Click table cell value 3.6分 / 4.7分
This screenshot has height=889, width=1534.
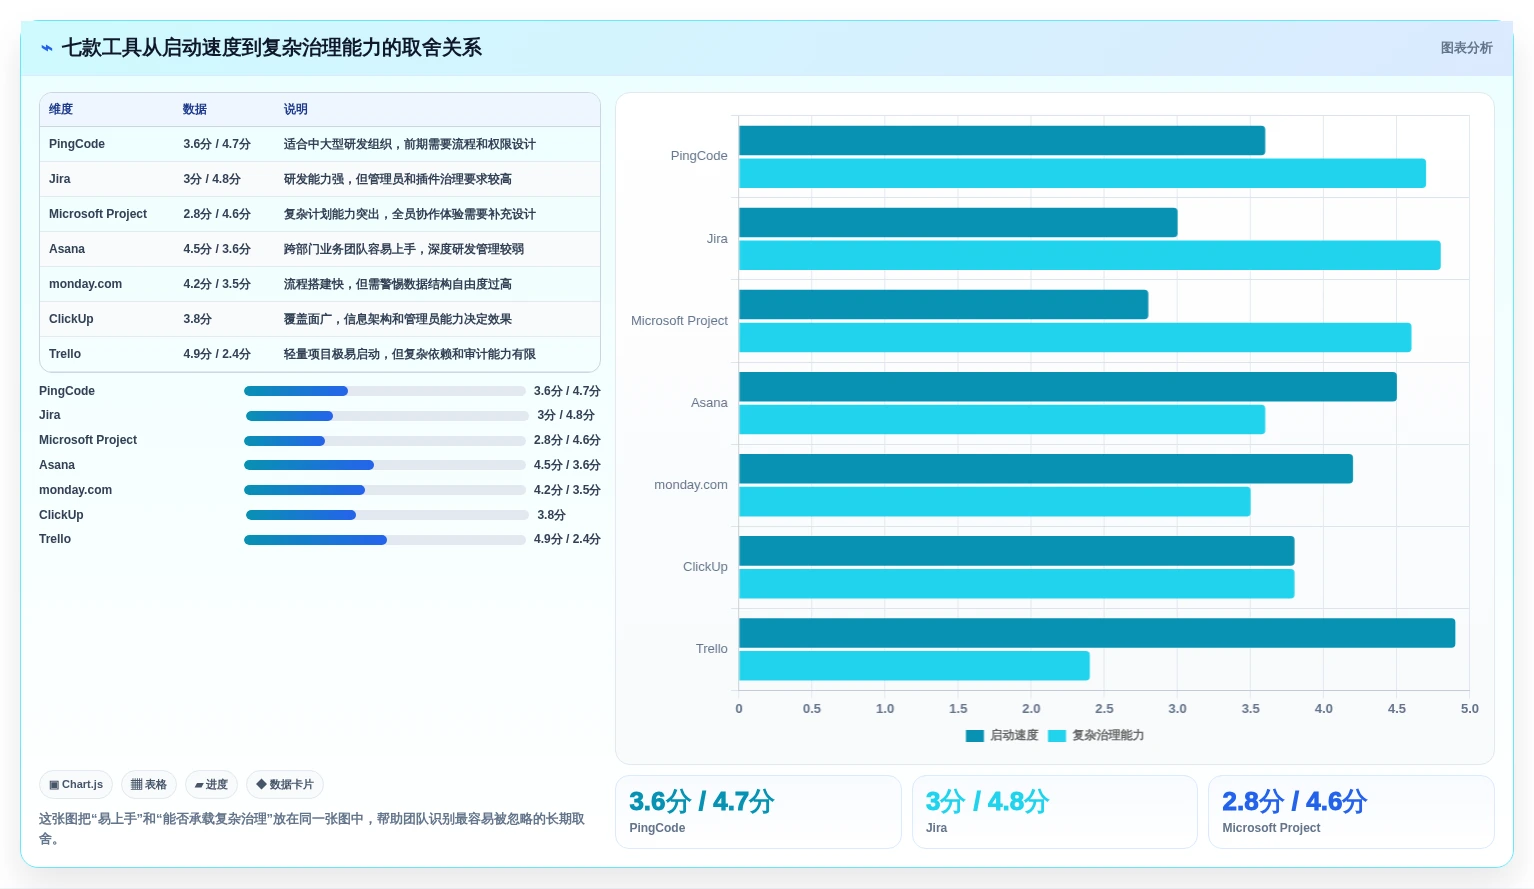coord(217,144)
